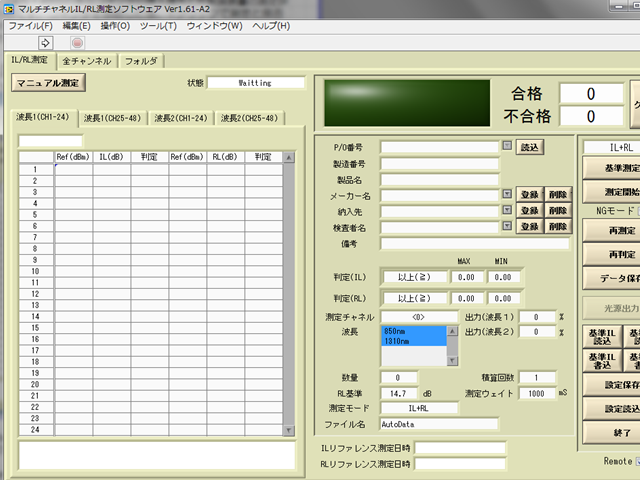Image resolution: width=640 pixels, height=480 pixels.
Task: Select the 波長1(CH25-48) tab
Action: click(x=112, y=118)
